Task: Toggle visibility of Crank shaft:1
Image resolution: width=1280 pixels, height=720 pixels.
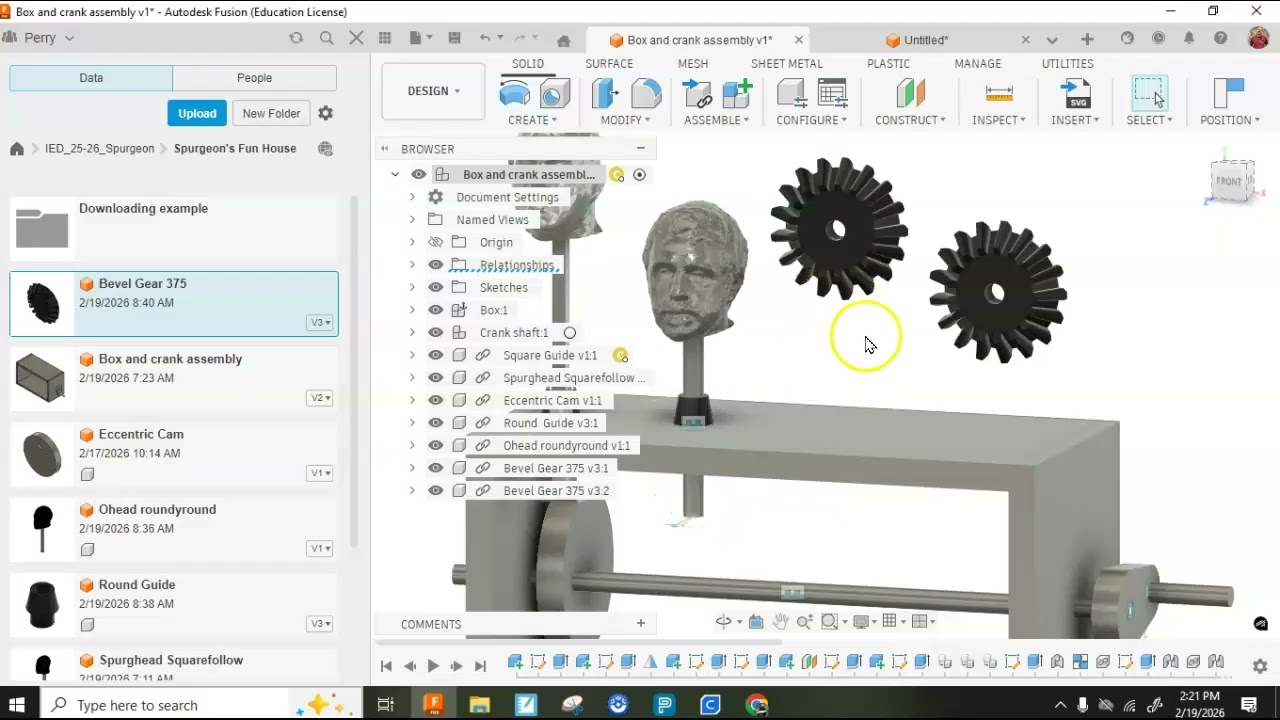Action: click(x=435, y=332)
